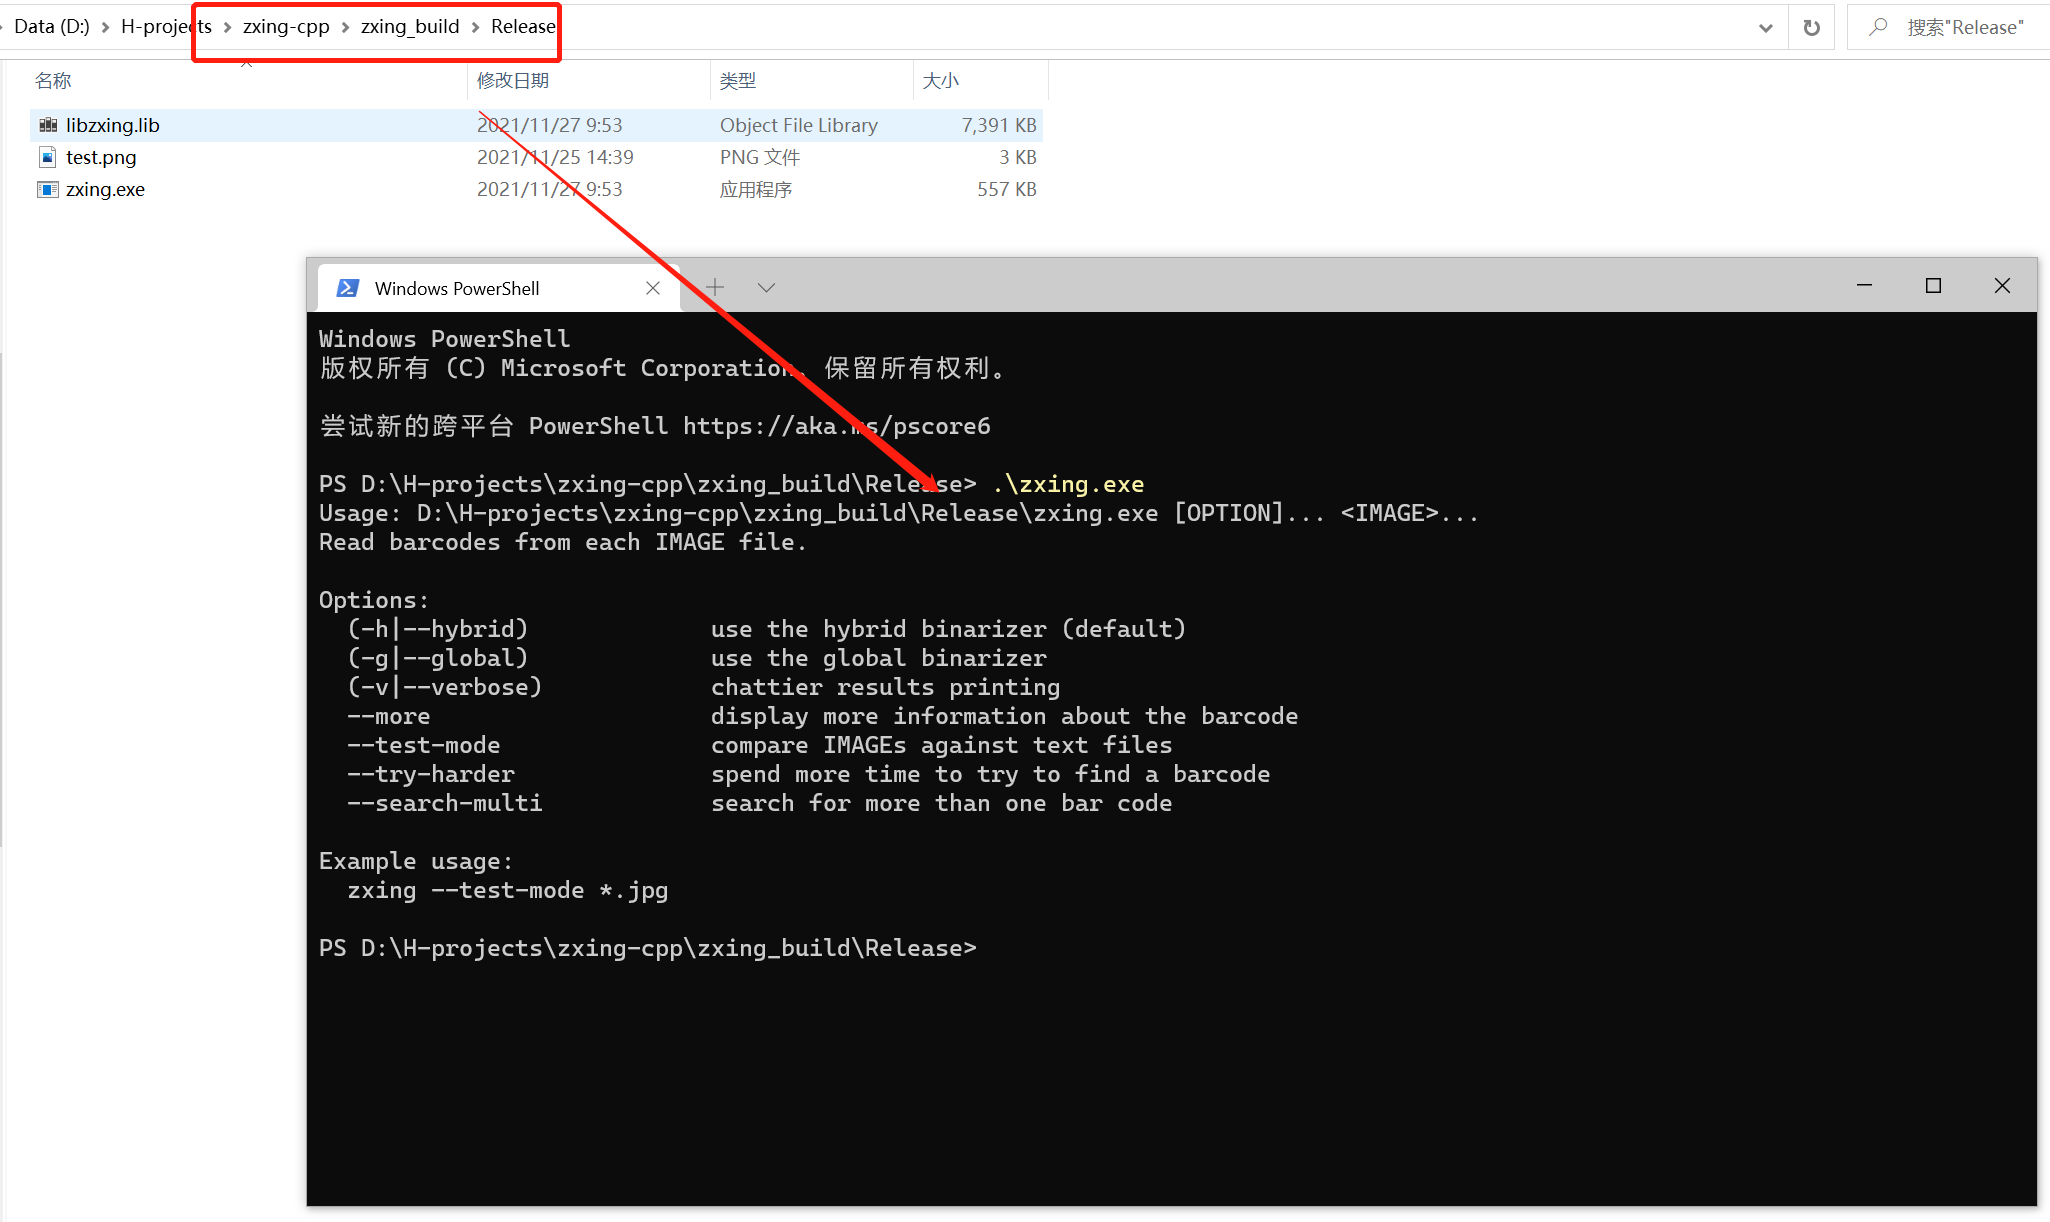Sort files by the 大小 column

coord(940,81)
